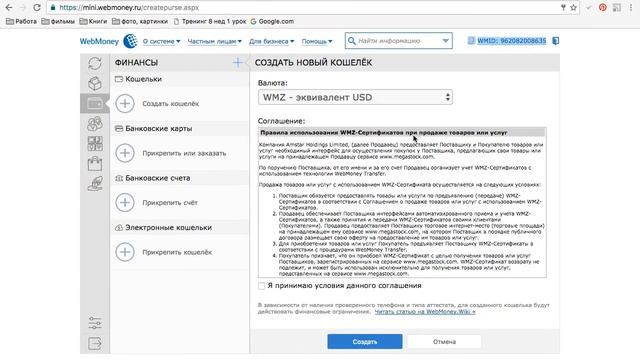This screenshot has height=360, width=640.
Task: Click the Отмена button
Action: pos(444,342)
